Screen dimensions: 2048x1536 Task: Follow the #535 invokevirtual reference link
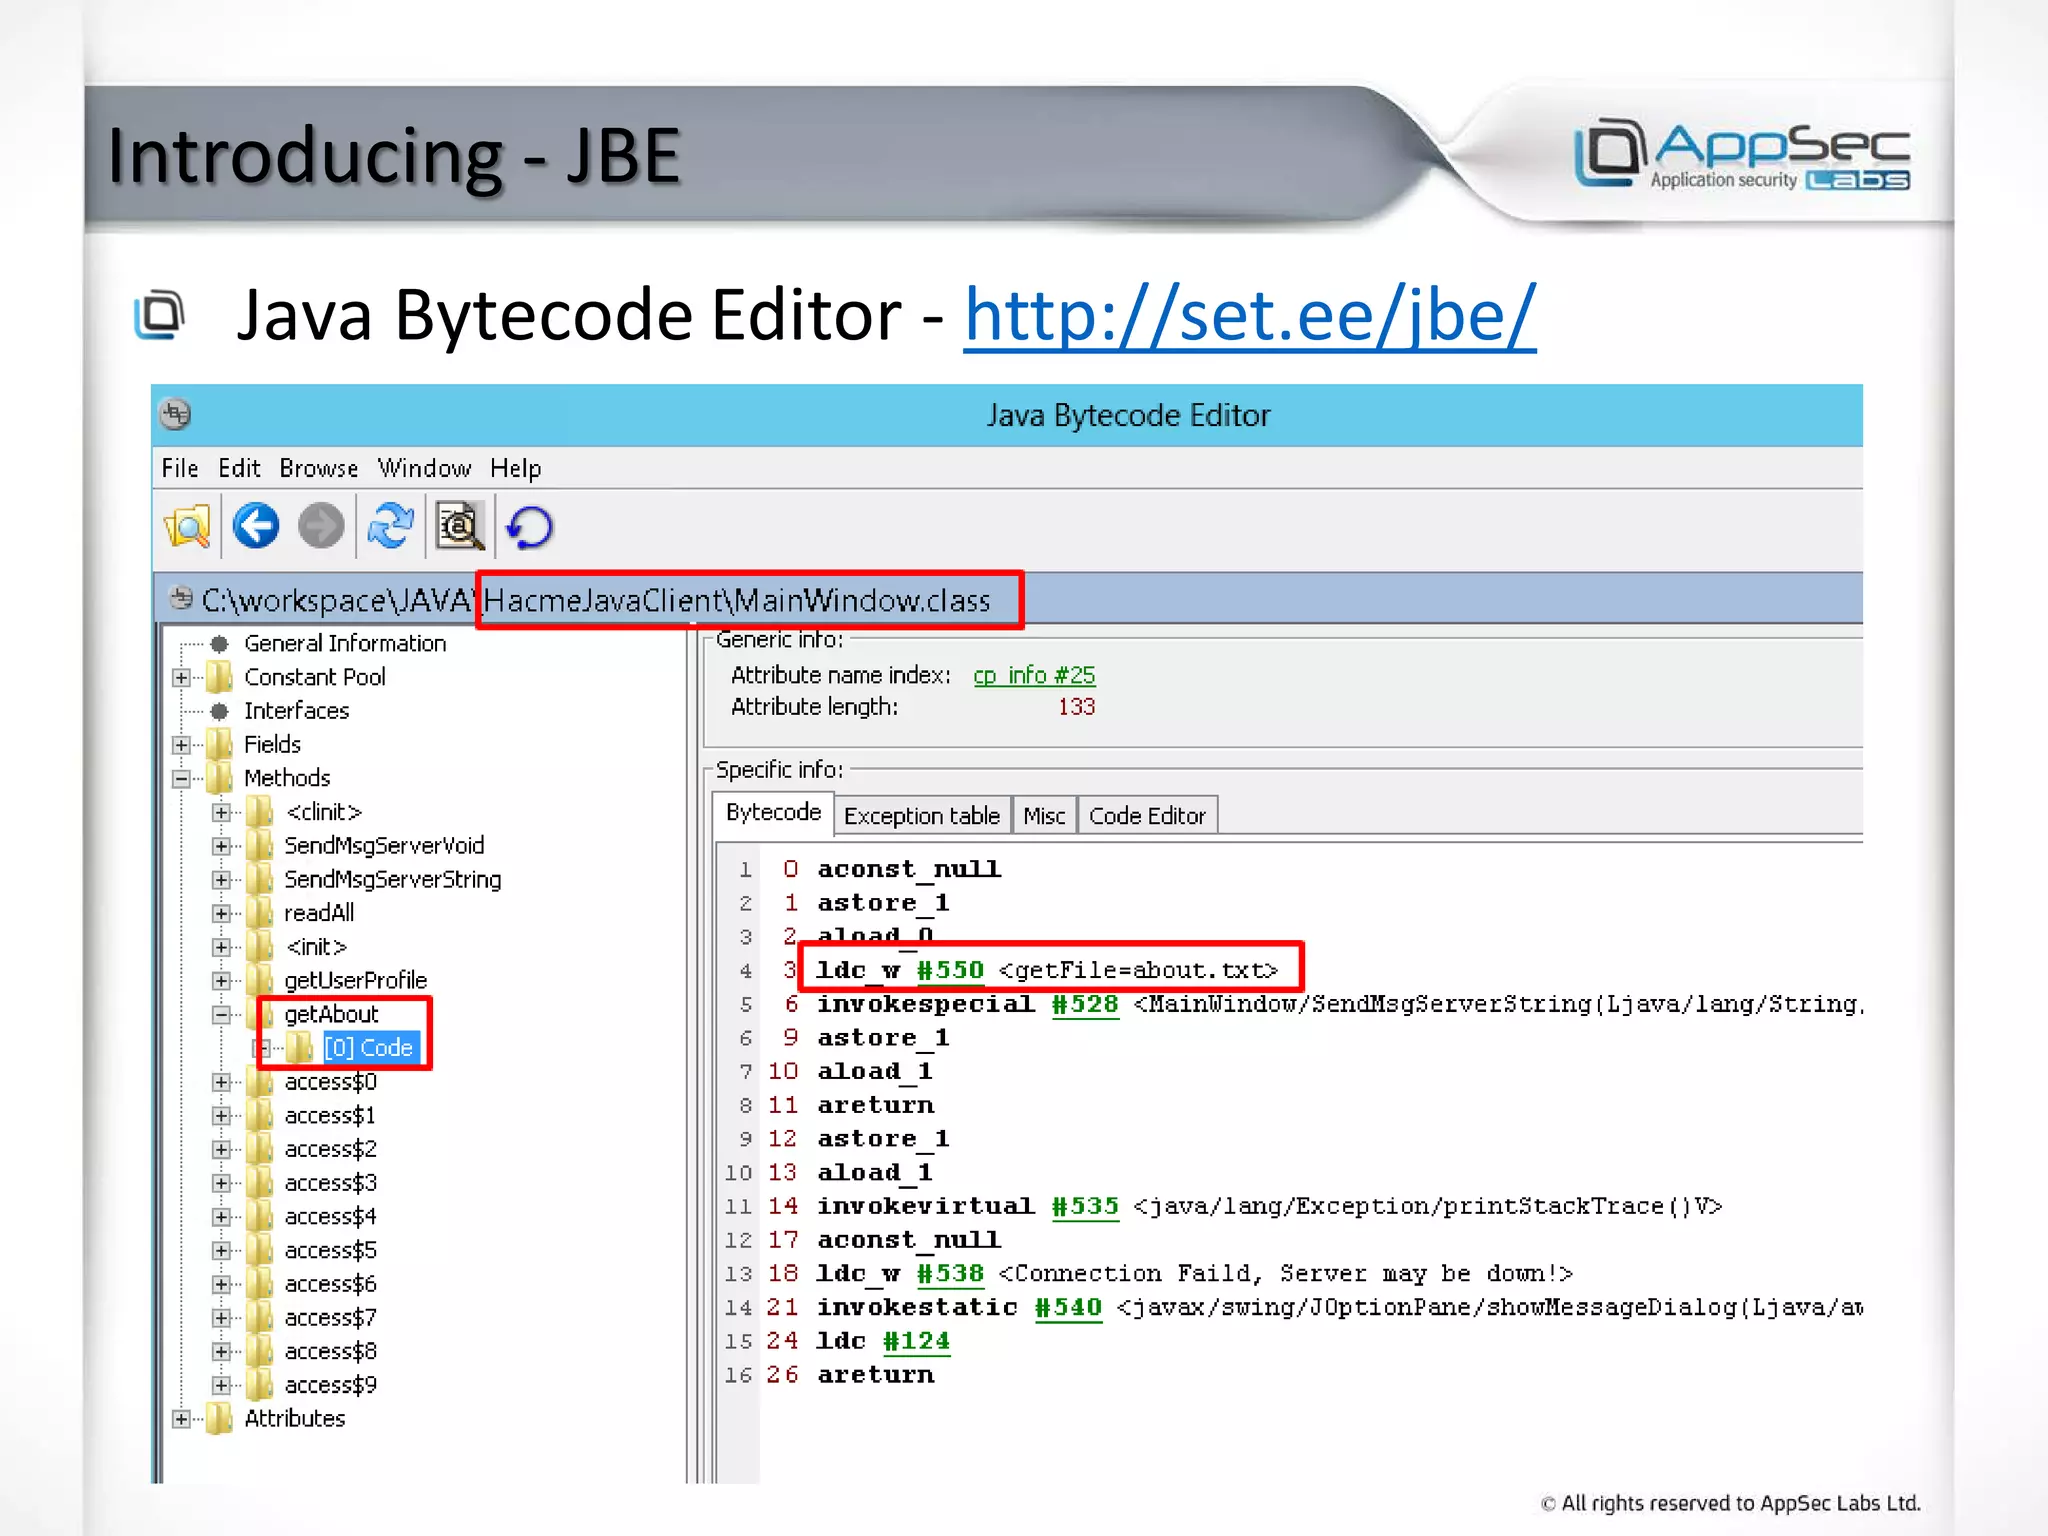click(1085, 1206)
